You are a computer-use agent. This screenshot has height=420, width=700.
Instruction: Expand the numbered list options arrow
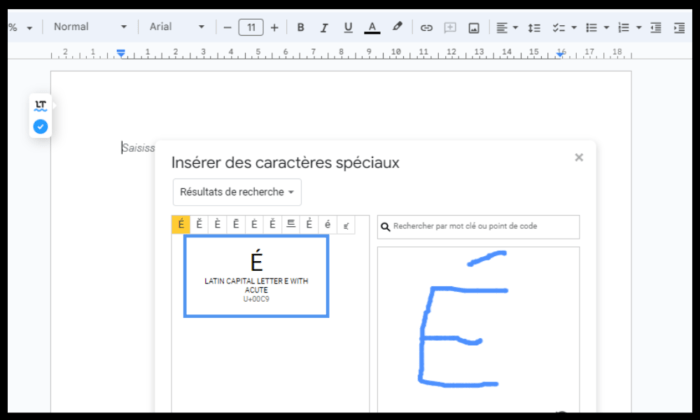pyautogui.click(x=639, y=28)
